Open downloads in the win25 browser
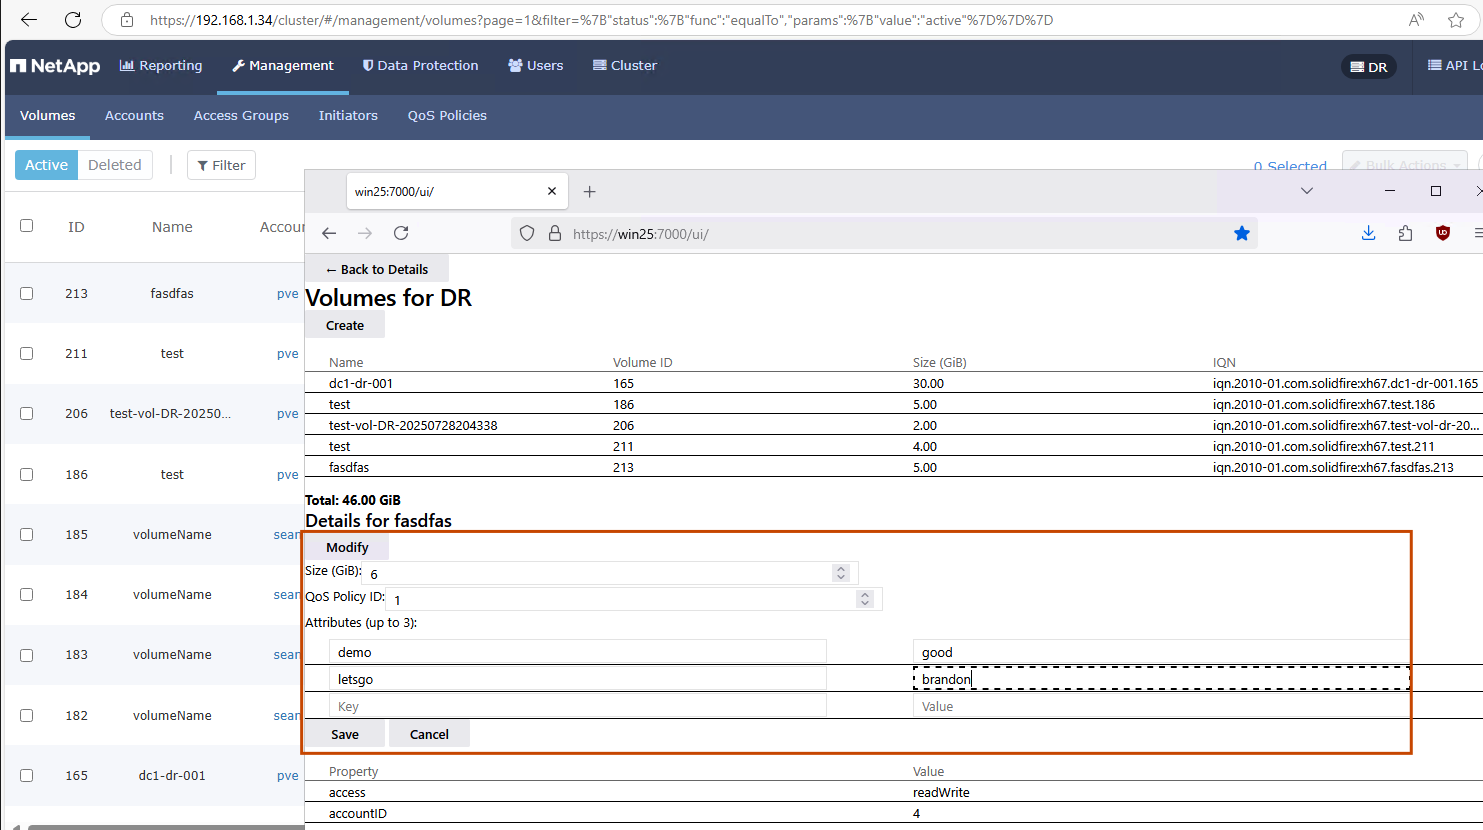 click(1369, 233)
